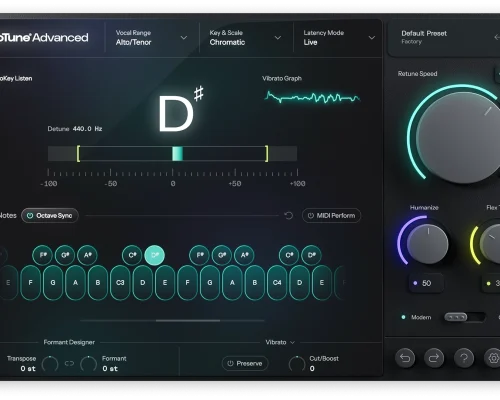500x400 pixels.
Task: Click the green power icon in Octave Sync
Action: pos(30,216)
